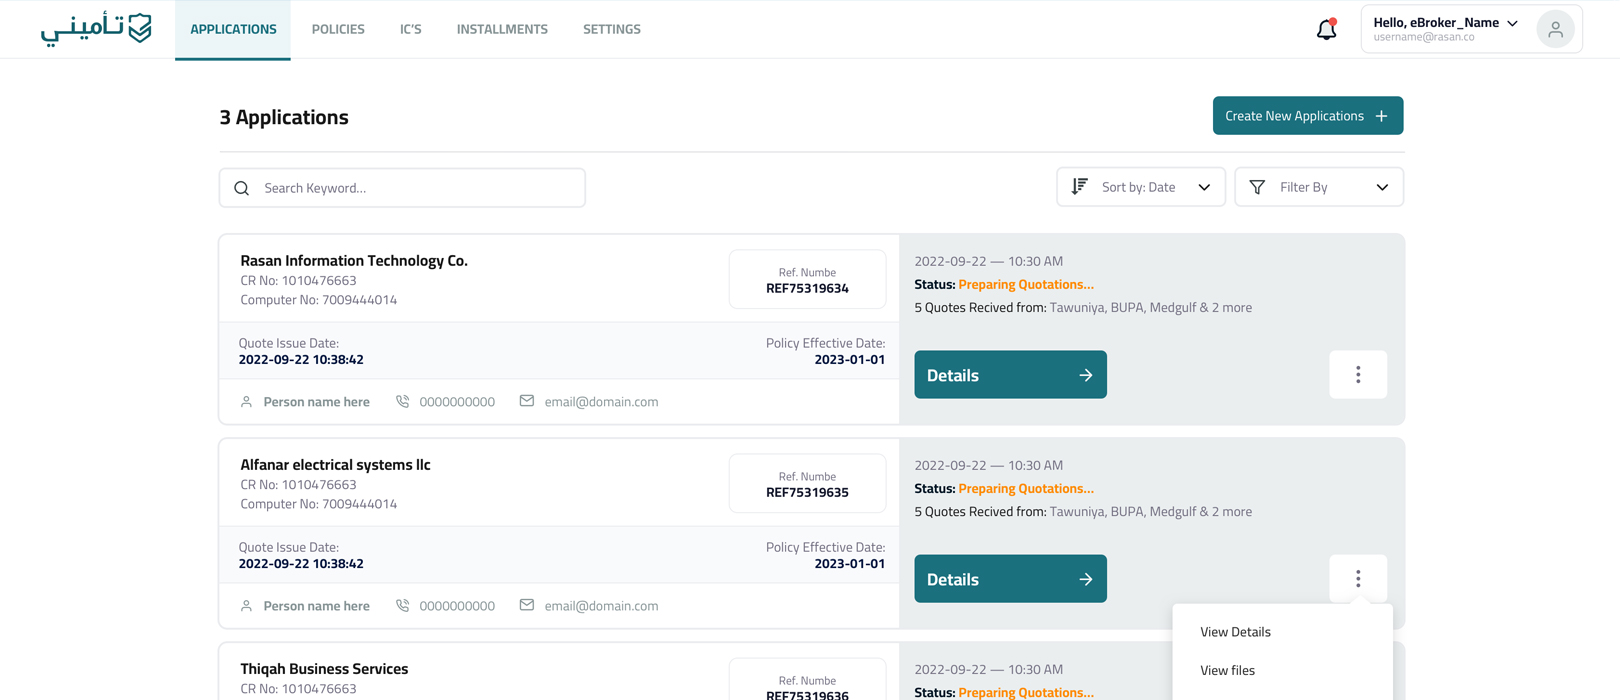Click the user avatar icon
Image resolution: width=1620 pixels, height=700 pixels.
[x=1555, y=29]
